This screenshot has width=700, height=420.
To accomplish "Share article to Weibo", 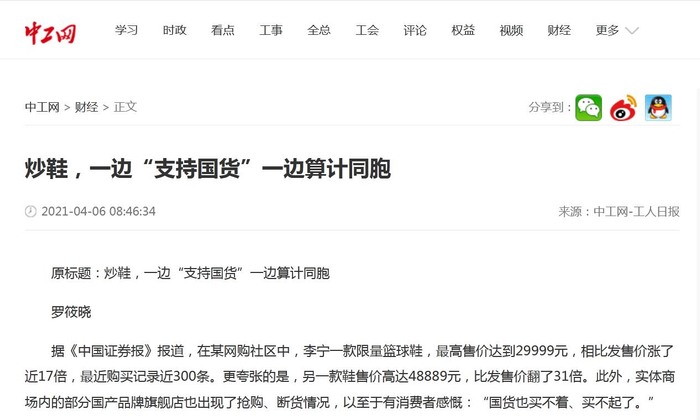I will tap(623, 108).
